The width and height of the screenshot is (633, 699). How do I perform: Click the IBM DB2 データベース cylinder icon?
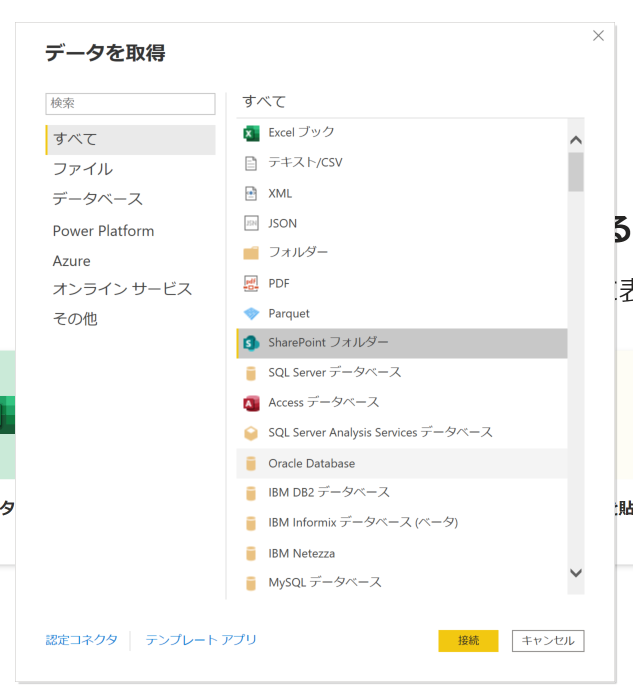coord(251,493)
